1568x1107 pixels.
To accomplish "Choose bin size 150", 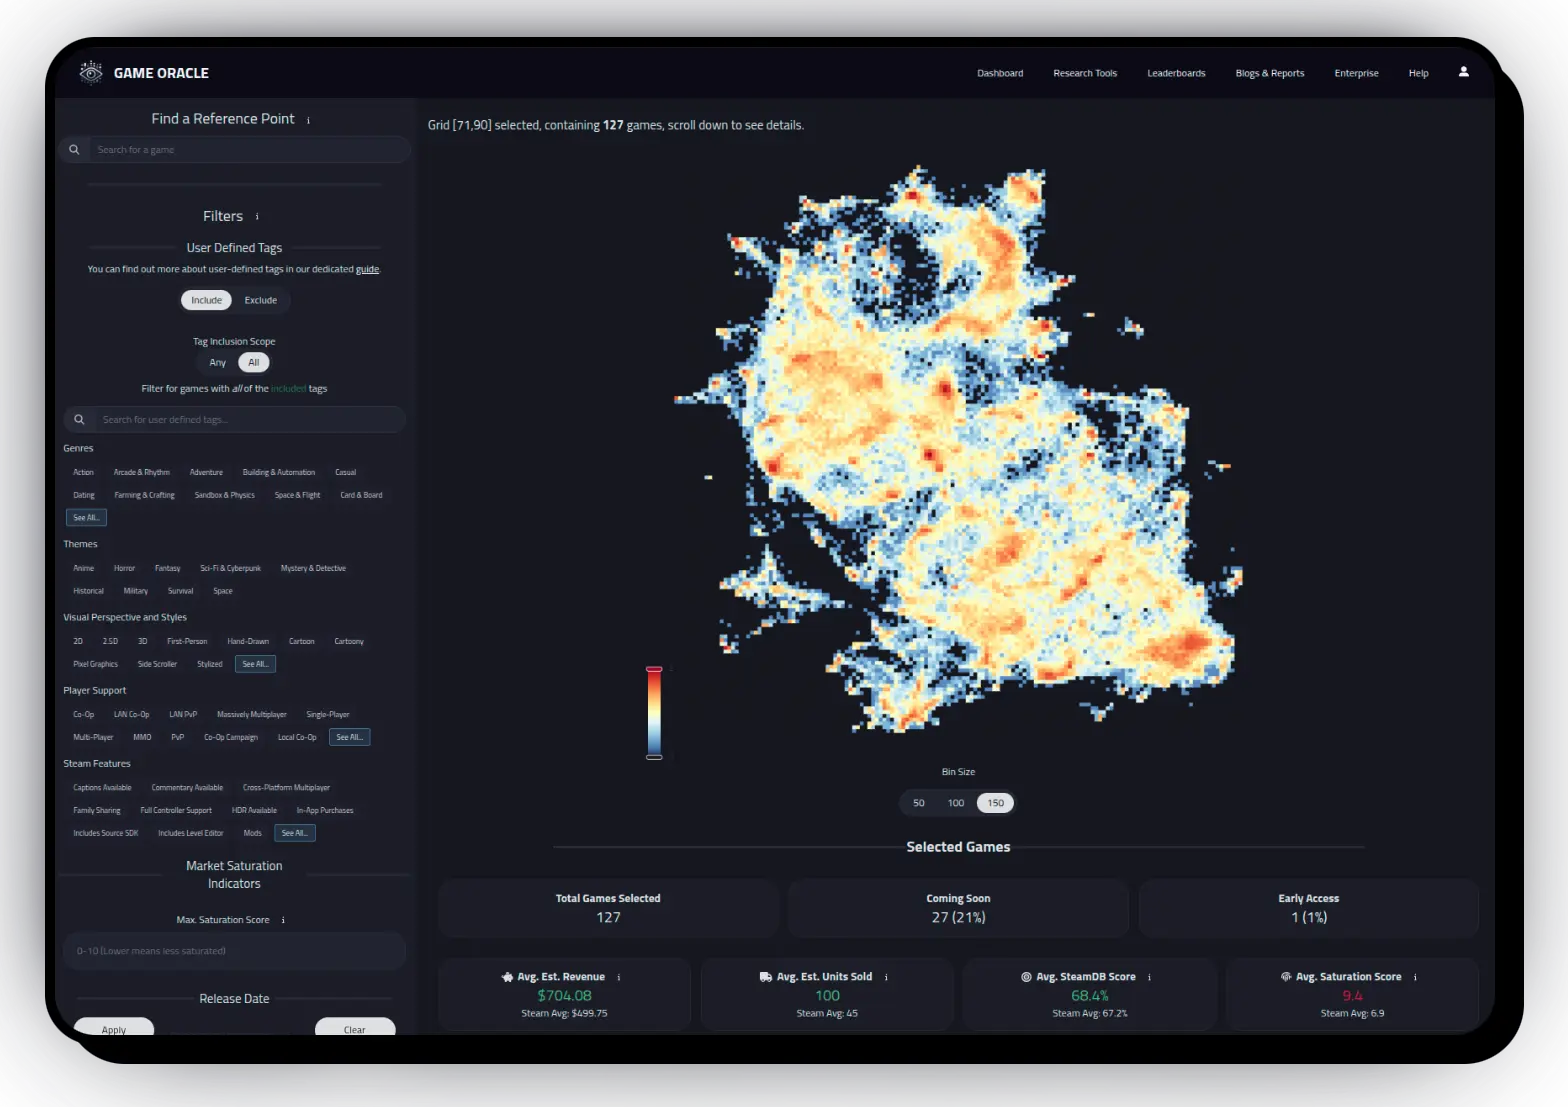I will [x=996, y=803].
